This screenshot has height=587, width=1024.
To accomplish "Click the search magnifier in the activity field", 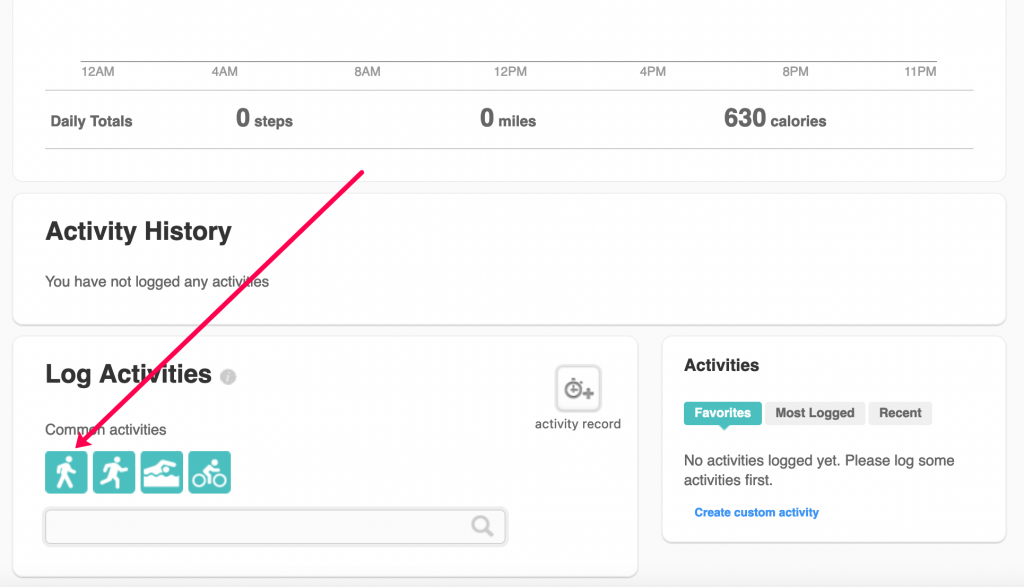I will (x=483, y=526).
